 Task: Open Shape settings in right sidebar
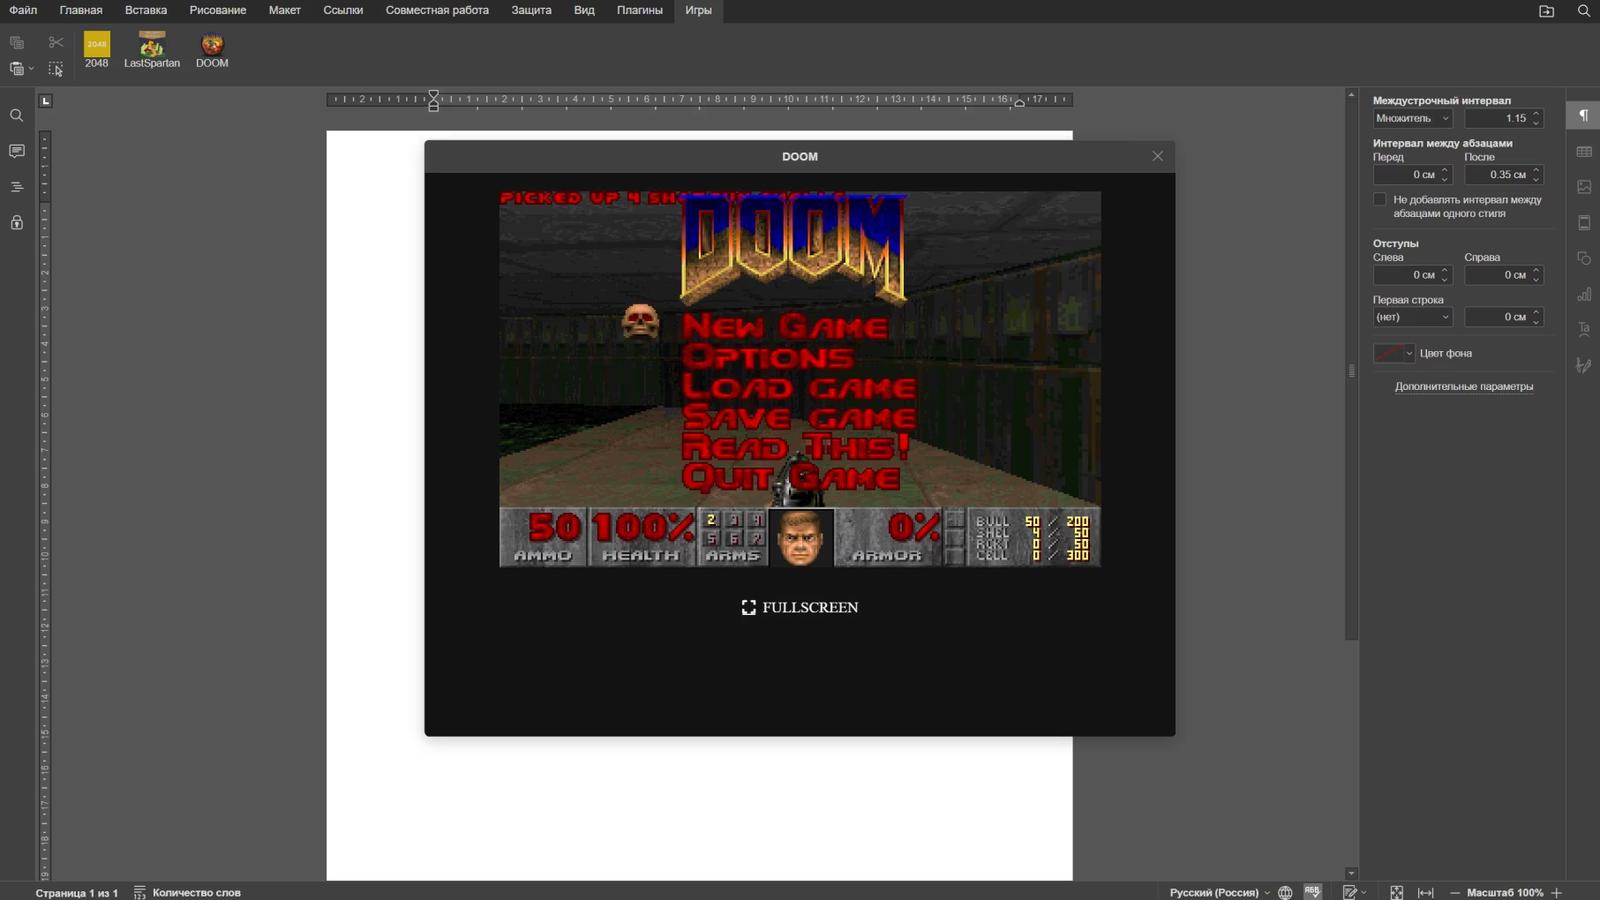pyautogui.click(x=1584, y=259)
